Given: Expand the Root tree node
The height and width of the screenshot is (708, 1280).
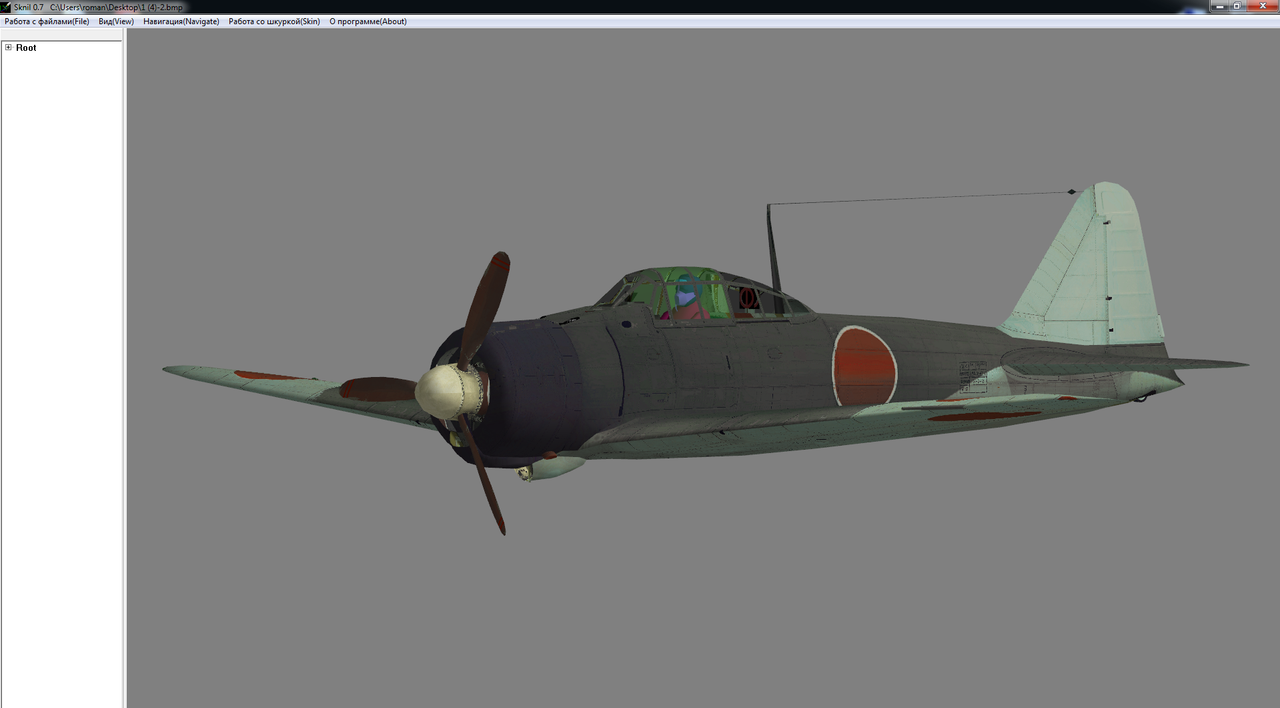Looking at the screenshot, I should (8, 47).
